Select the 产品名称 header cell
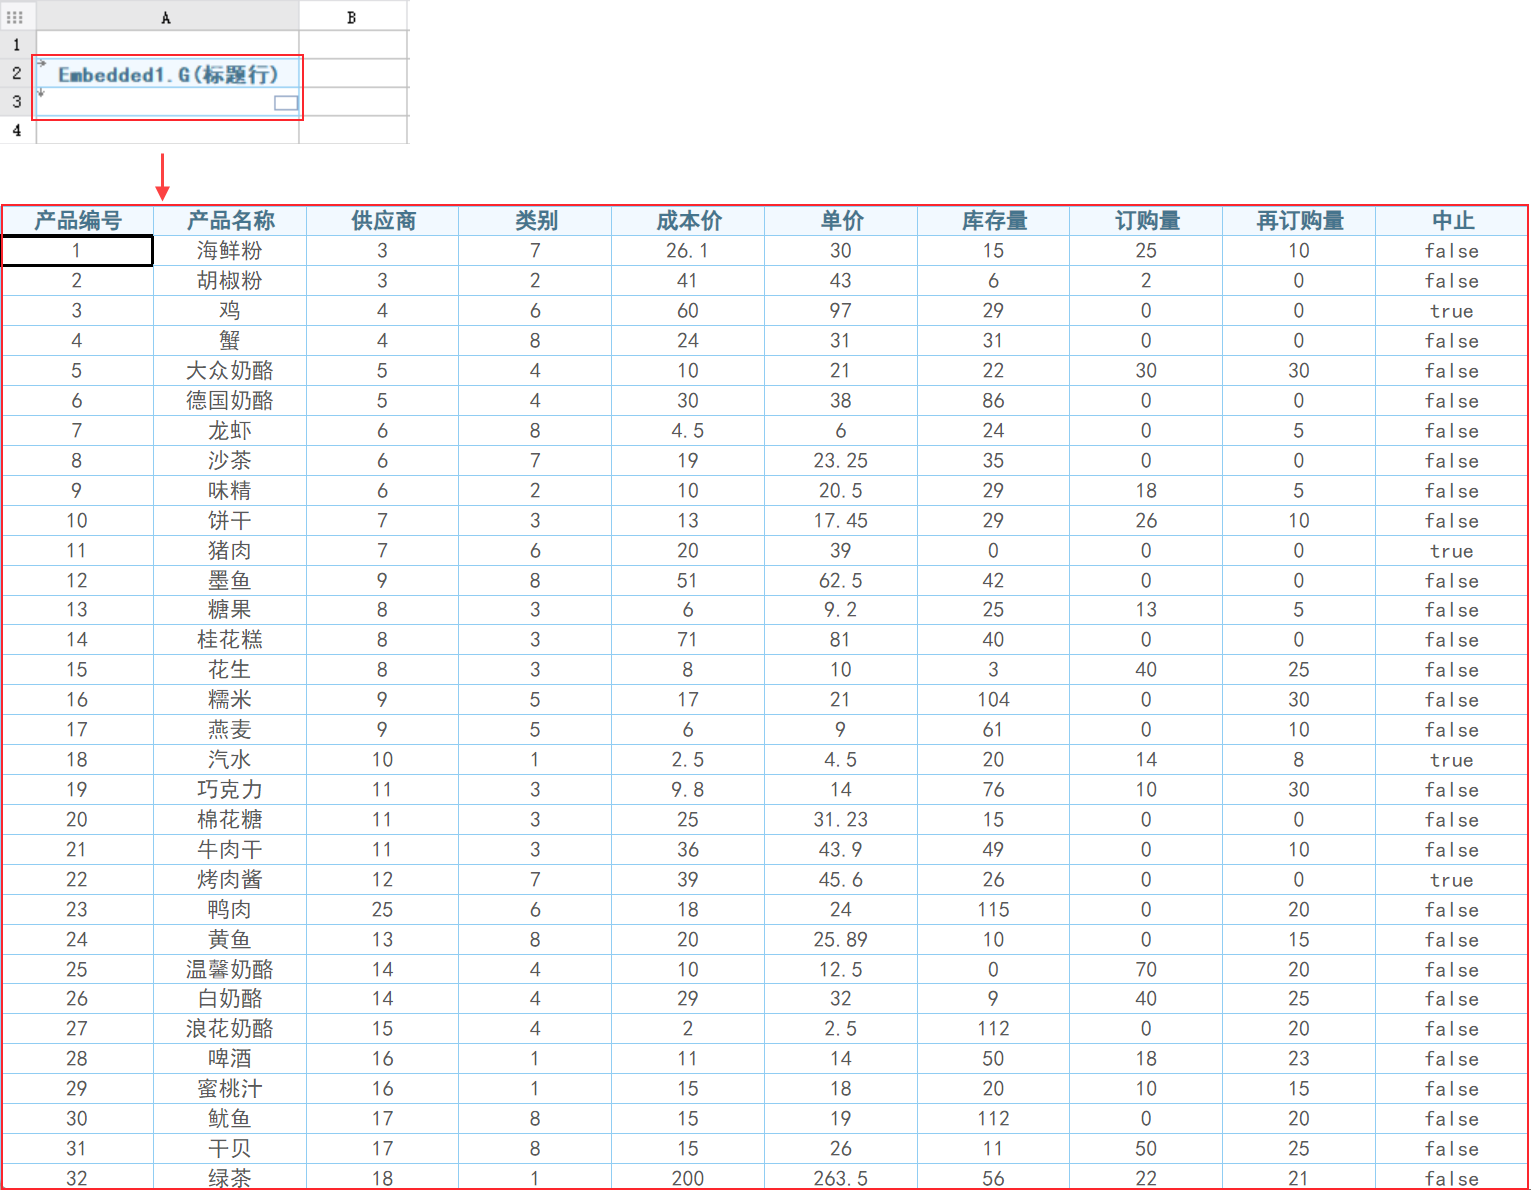 pyautogui.click(x=229, y=220)
